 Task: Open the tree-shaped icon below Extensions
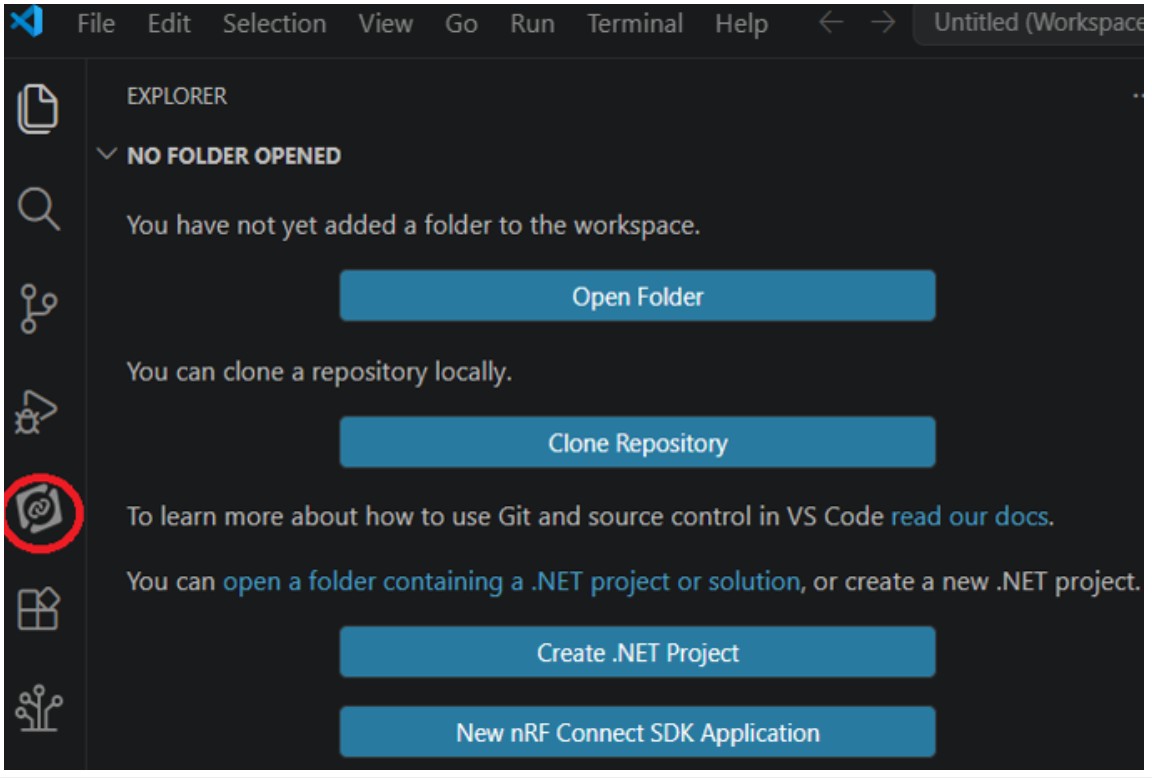pyautogui.click(x=39, y=708)
